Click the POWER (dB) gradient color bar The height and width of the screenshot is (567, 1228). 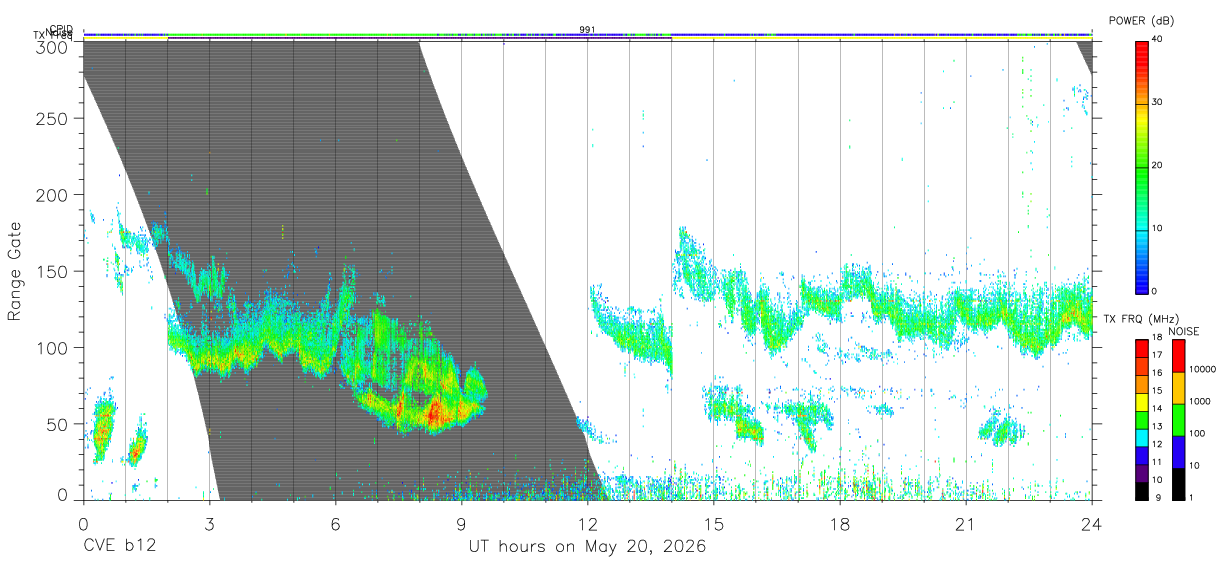(x=1141, y=166)
